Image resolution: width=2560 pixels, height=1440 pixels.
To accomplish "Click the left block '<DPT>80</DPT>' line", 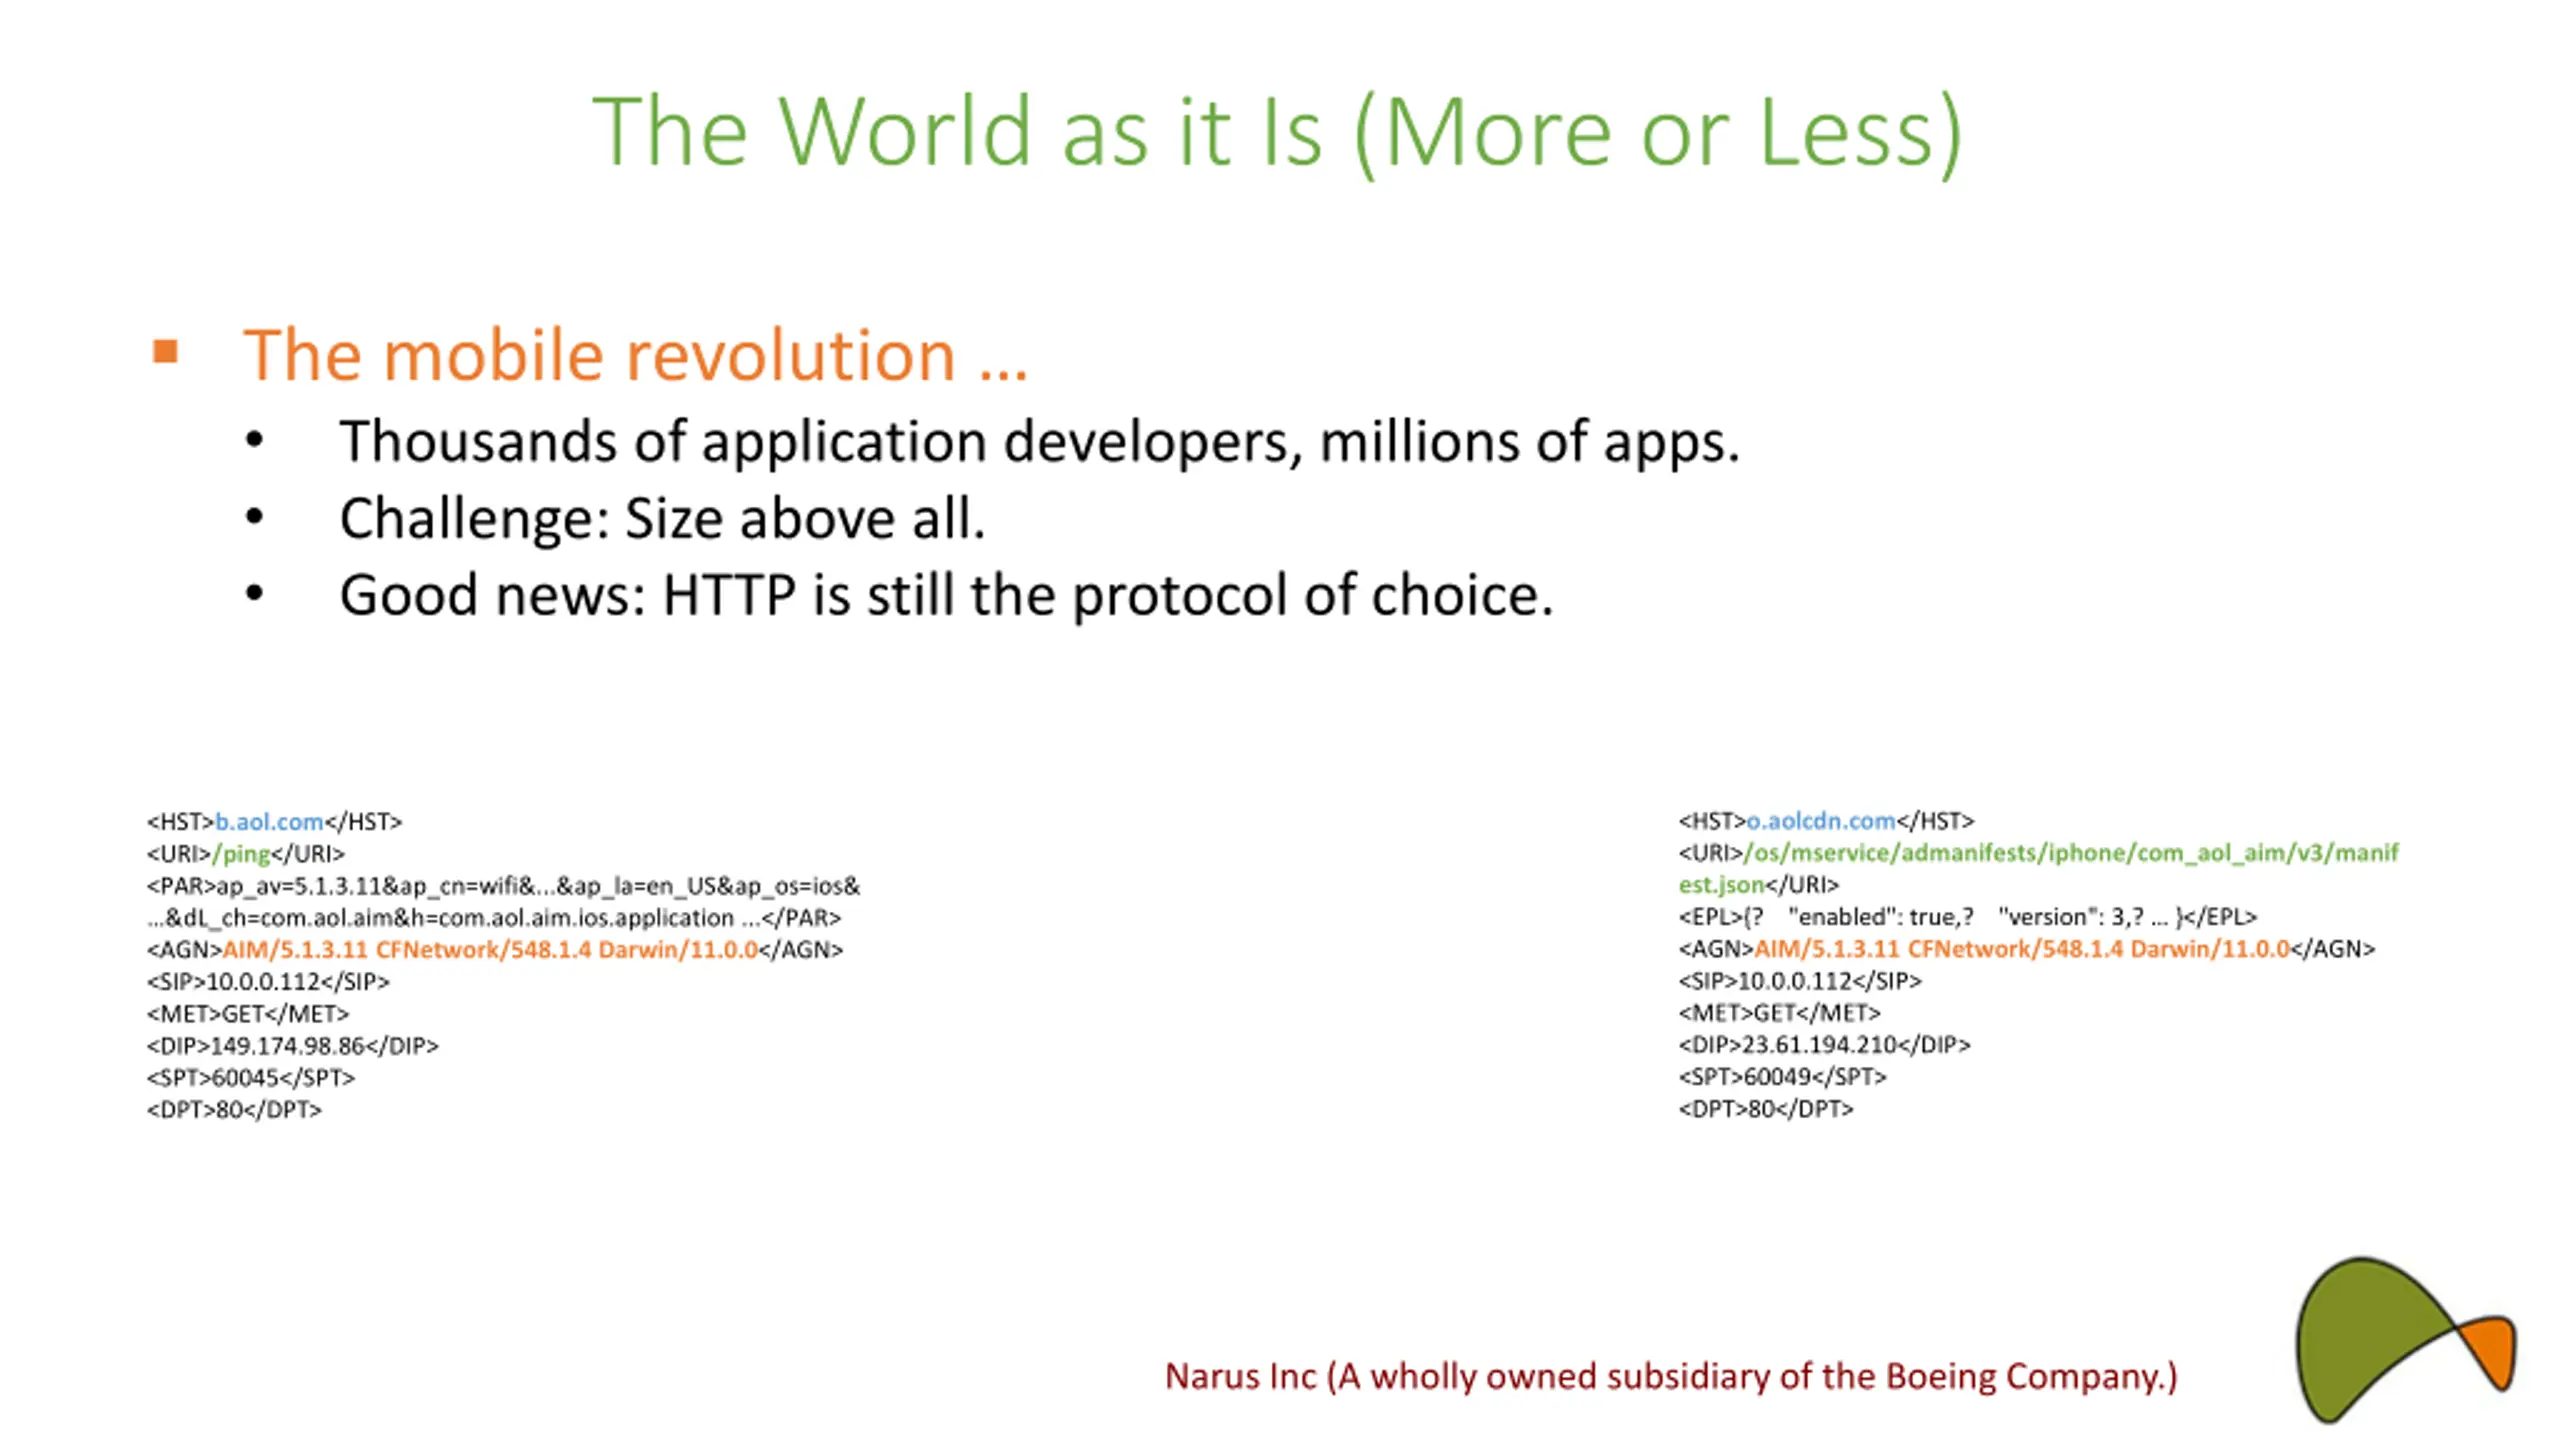I will pyautogui.click(x=234, y=1110).
